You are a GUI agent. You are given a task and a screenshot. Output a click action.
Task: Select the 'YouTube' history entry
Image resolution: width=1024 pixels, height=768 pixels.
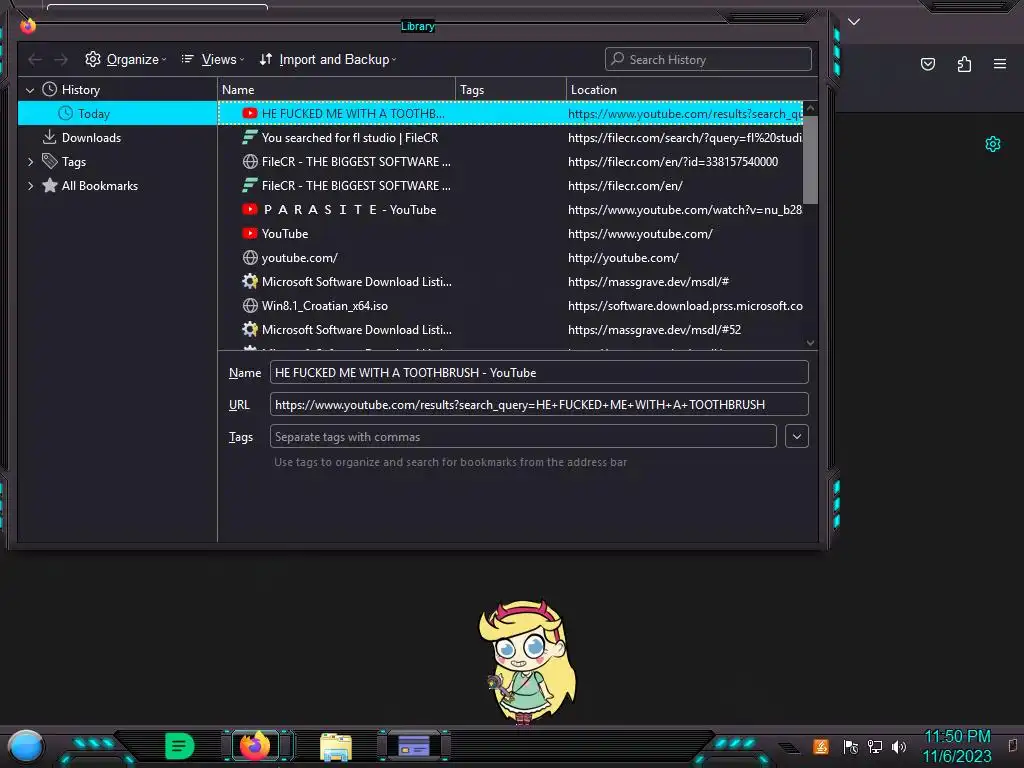(510, 234)
